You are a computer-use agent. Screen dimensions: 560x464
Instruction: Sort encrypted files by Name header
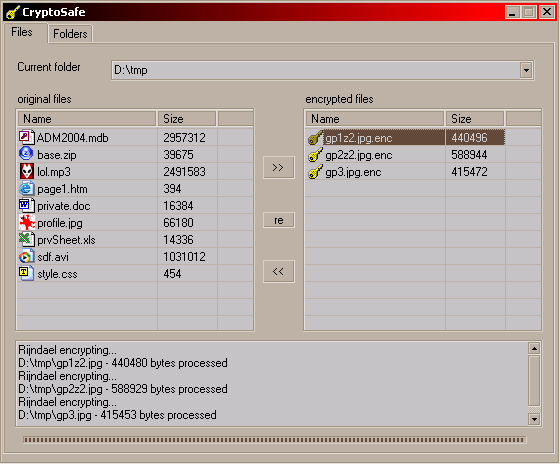coord(375,119)
